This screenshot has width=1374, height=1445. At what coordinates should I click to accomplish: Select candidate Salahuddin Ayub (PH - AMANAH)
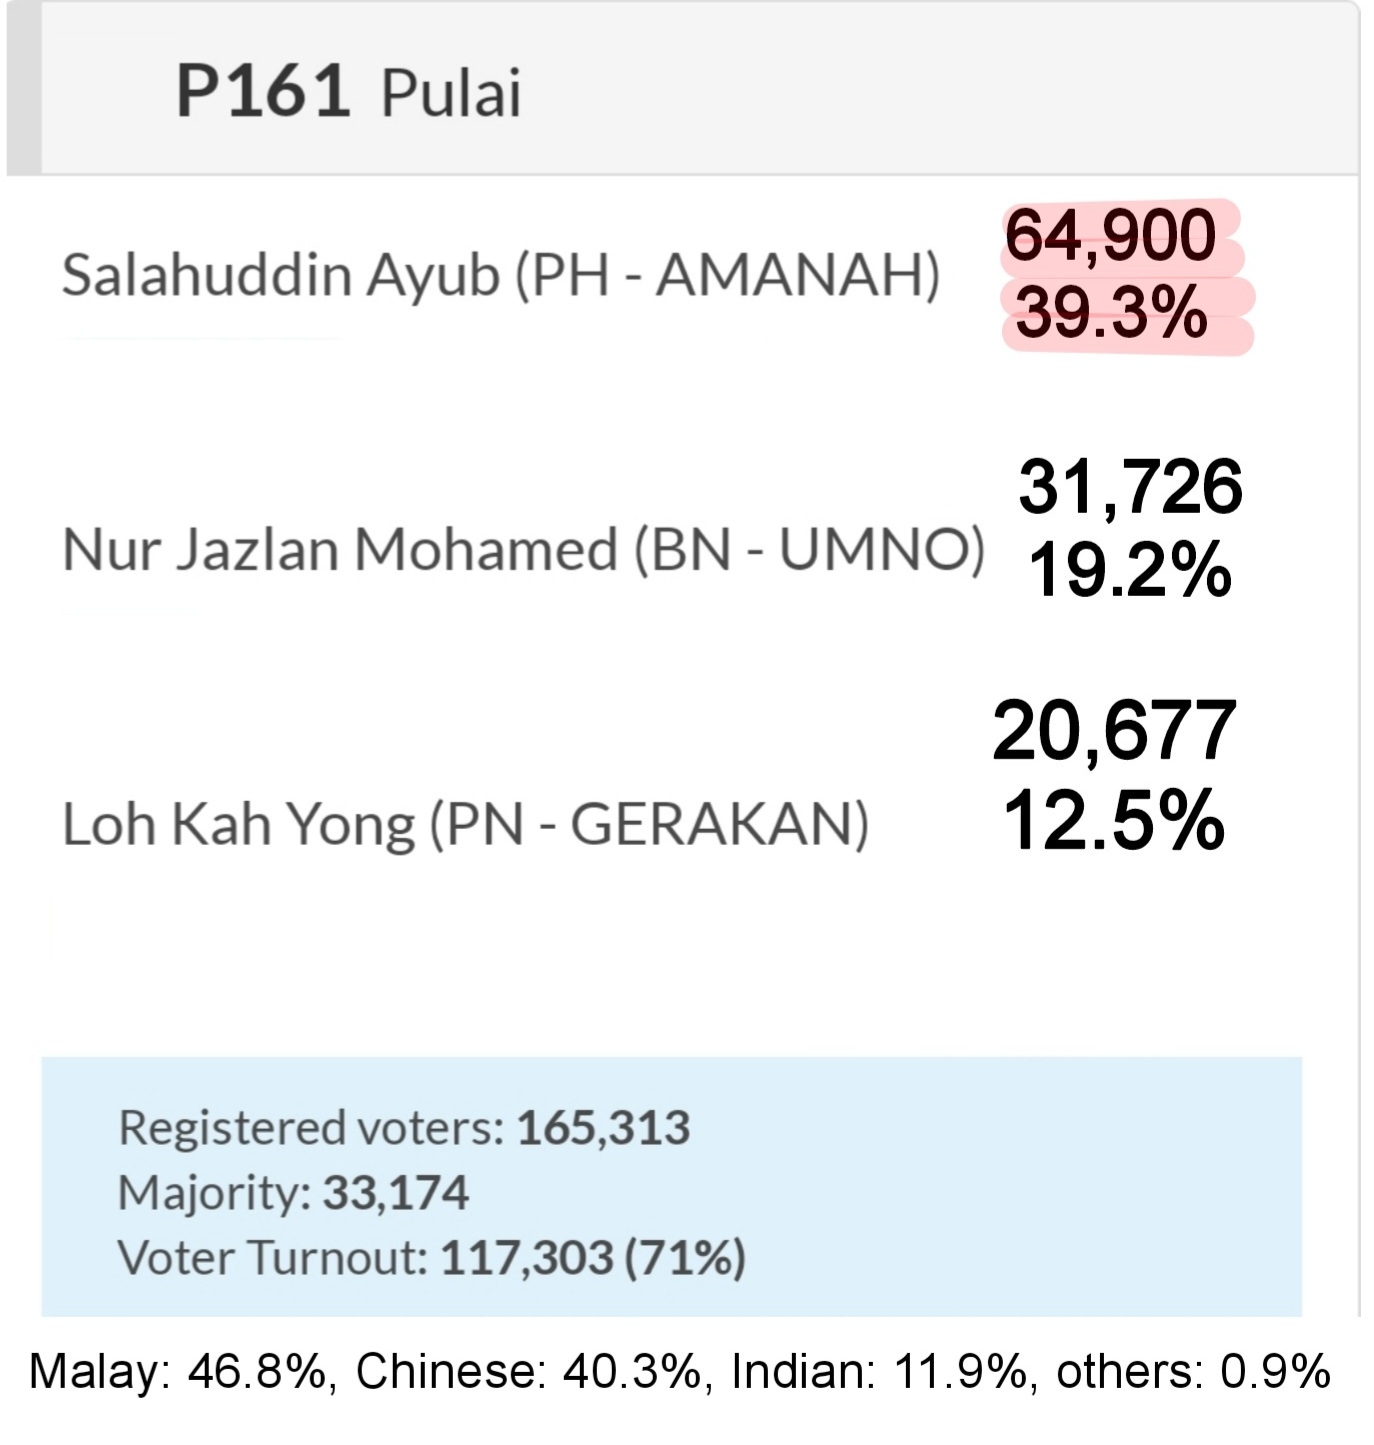point(501,275)
